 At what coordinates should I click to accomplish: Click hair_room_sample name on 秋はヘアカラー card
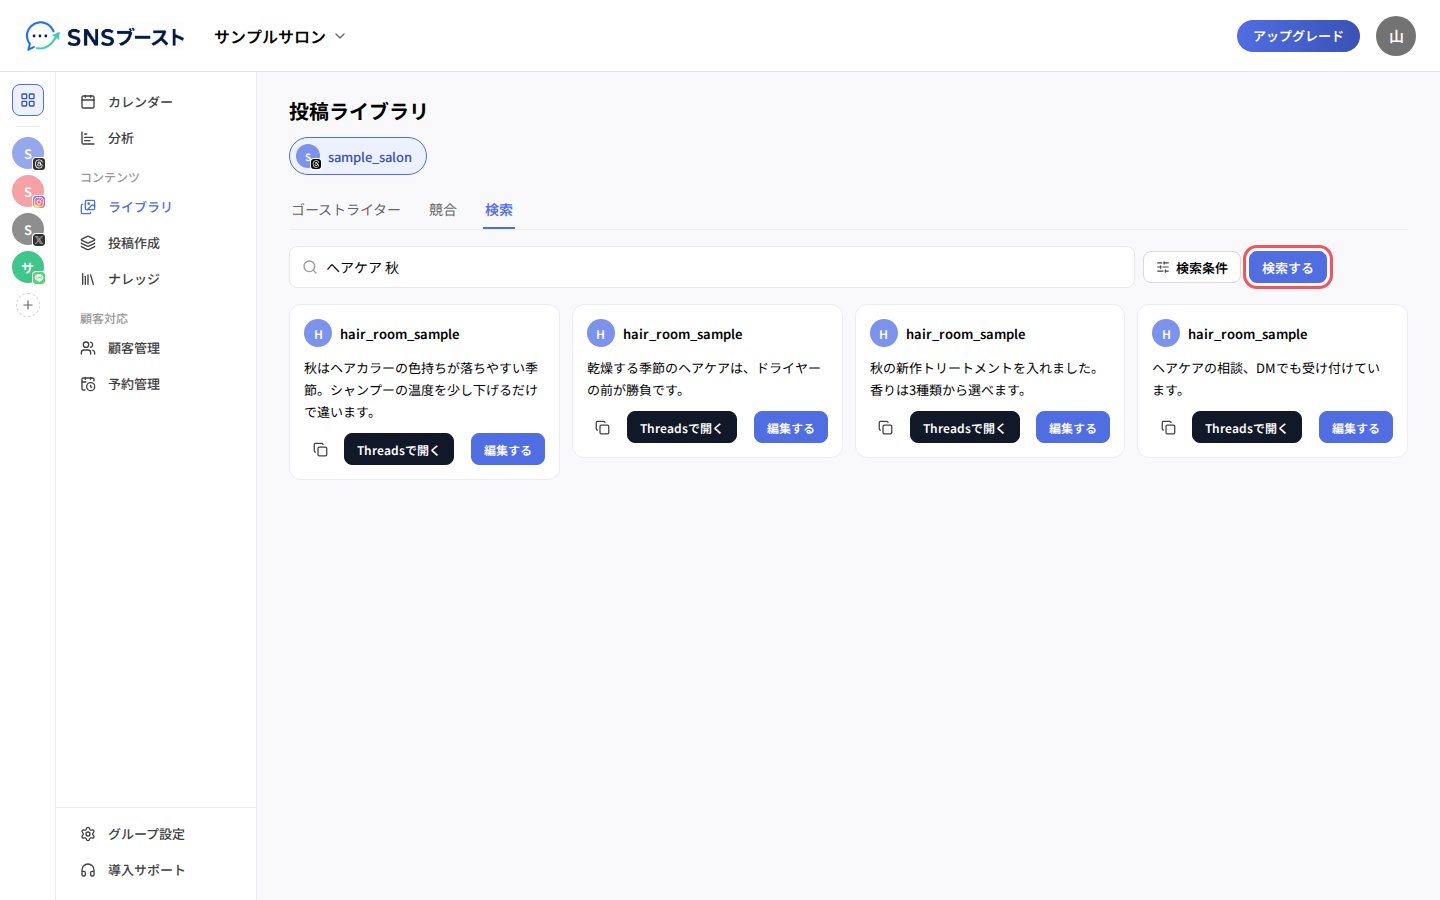pos(400,334)
